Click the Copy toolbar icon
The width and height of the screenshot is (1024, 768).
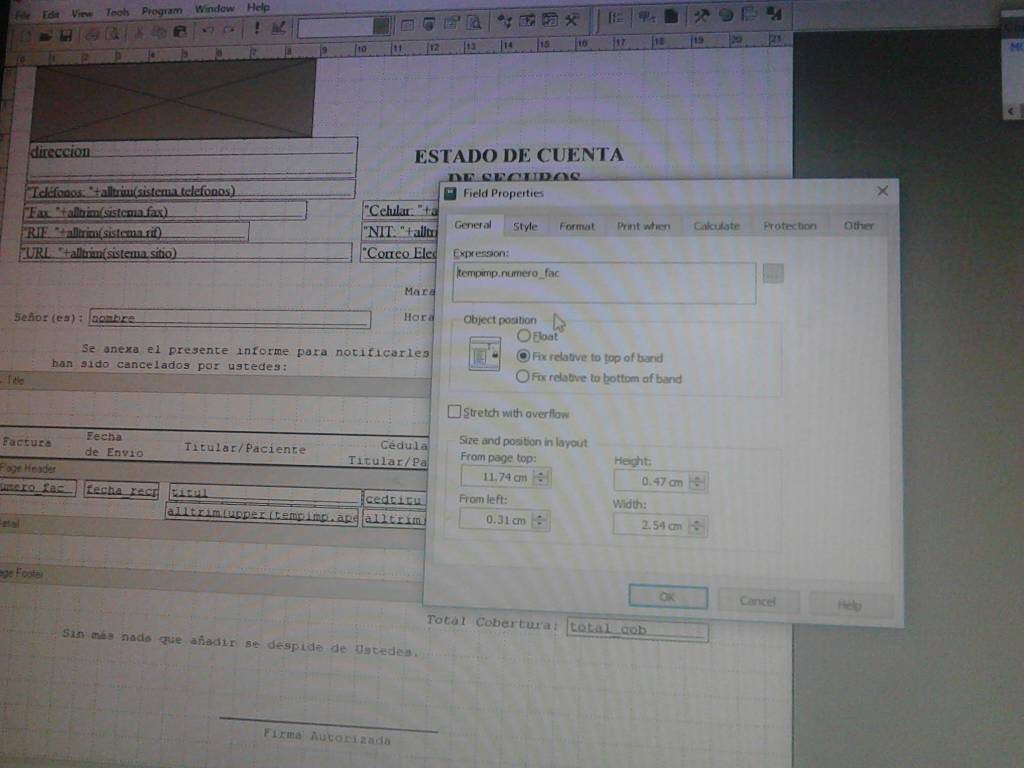coord(159,31)
